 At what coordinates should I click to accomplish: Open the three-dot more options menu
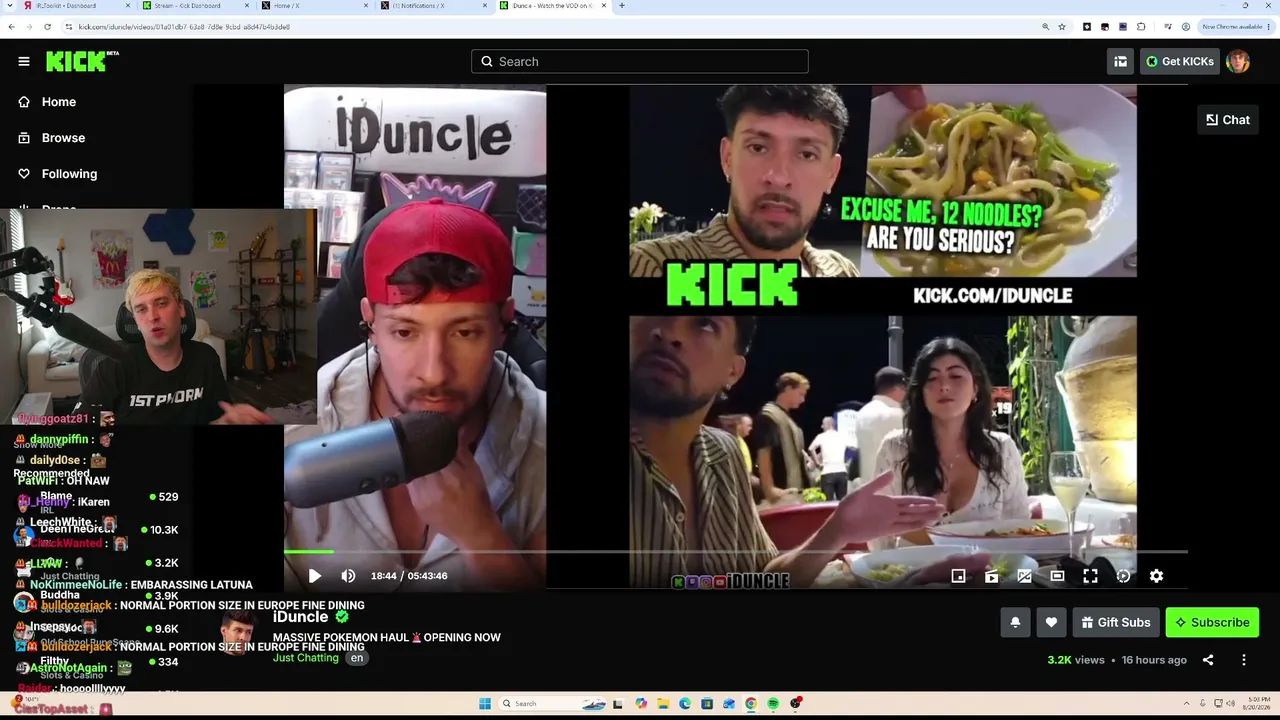pyautogui.click(x=1244, y=660)
